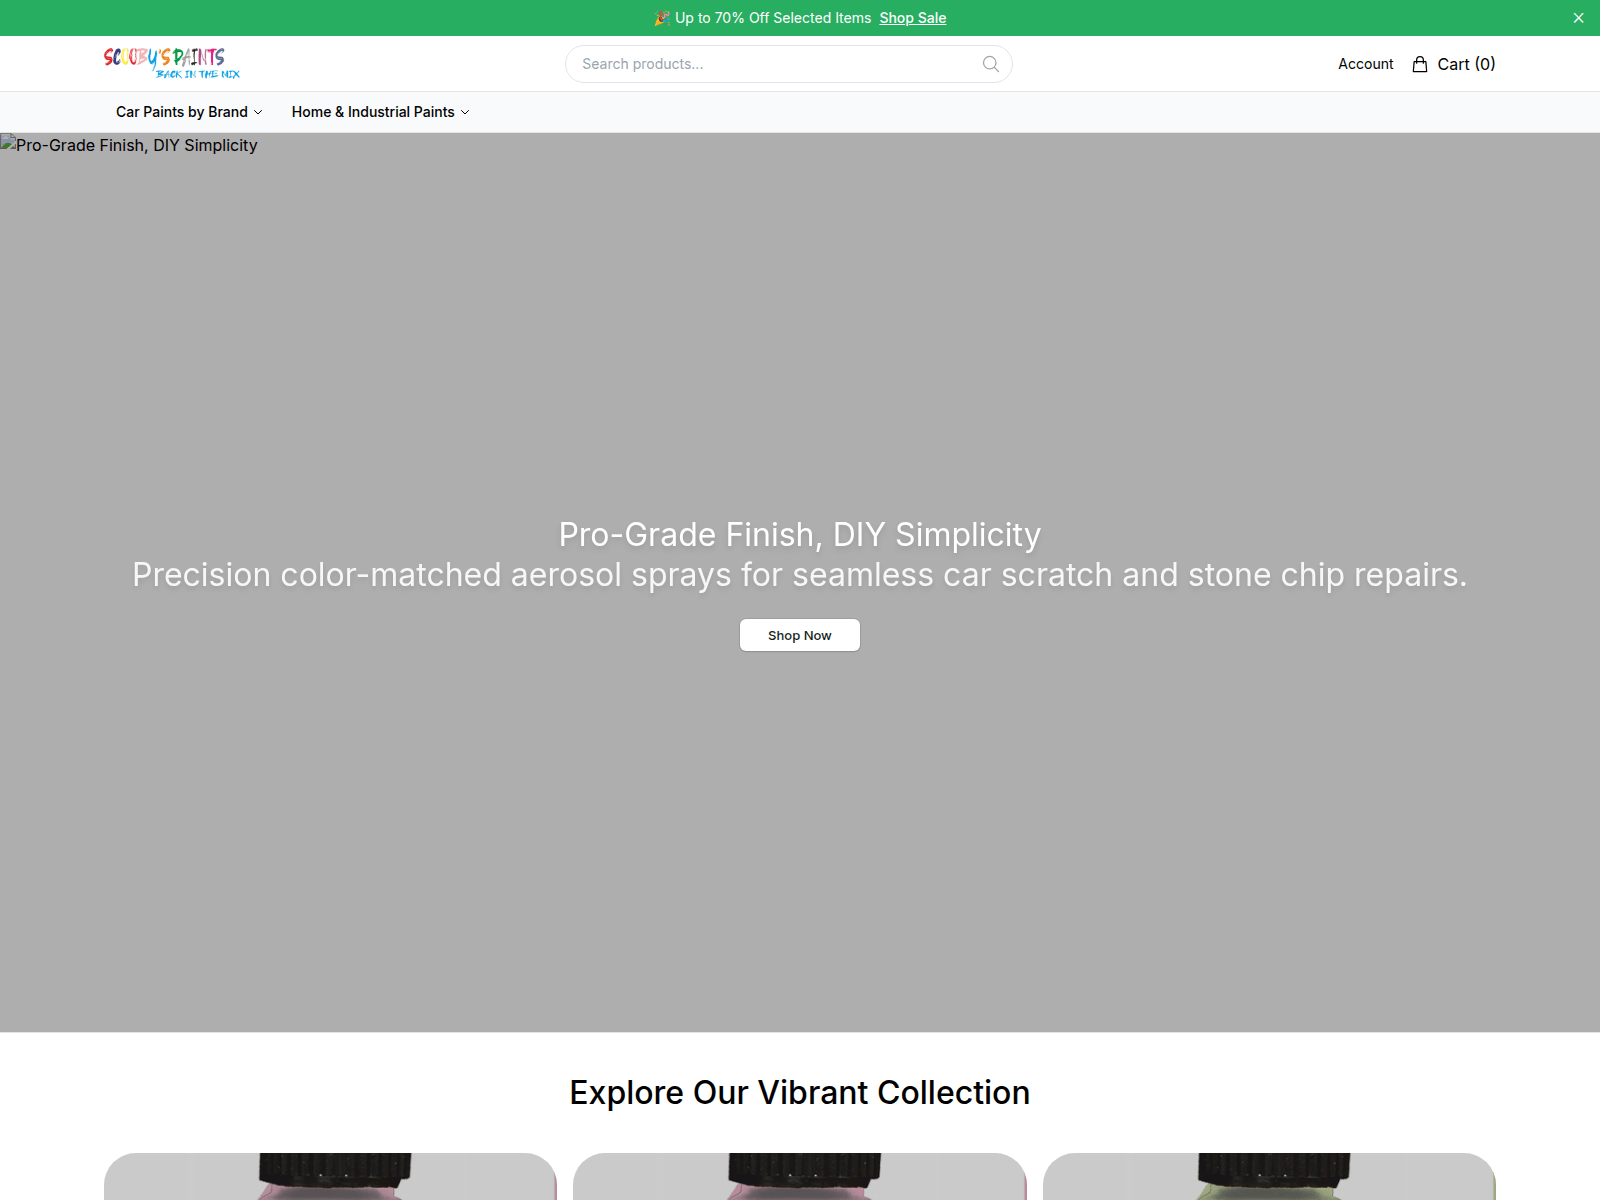1600x1200 pixels.
Task: Click the search magnifier icon
Action: 991,64
